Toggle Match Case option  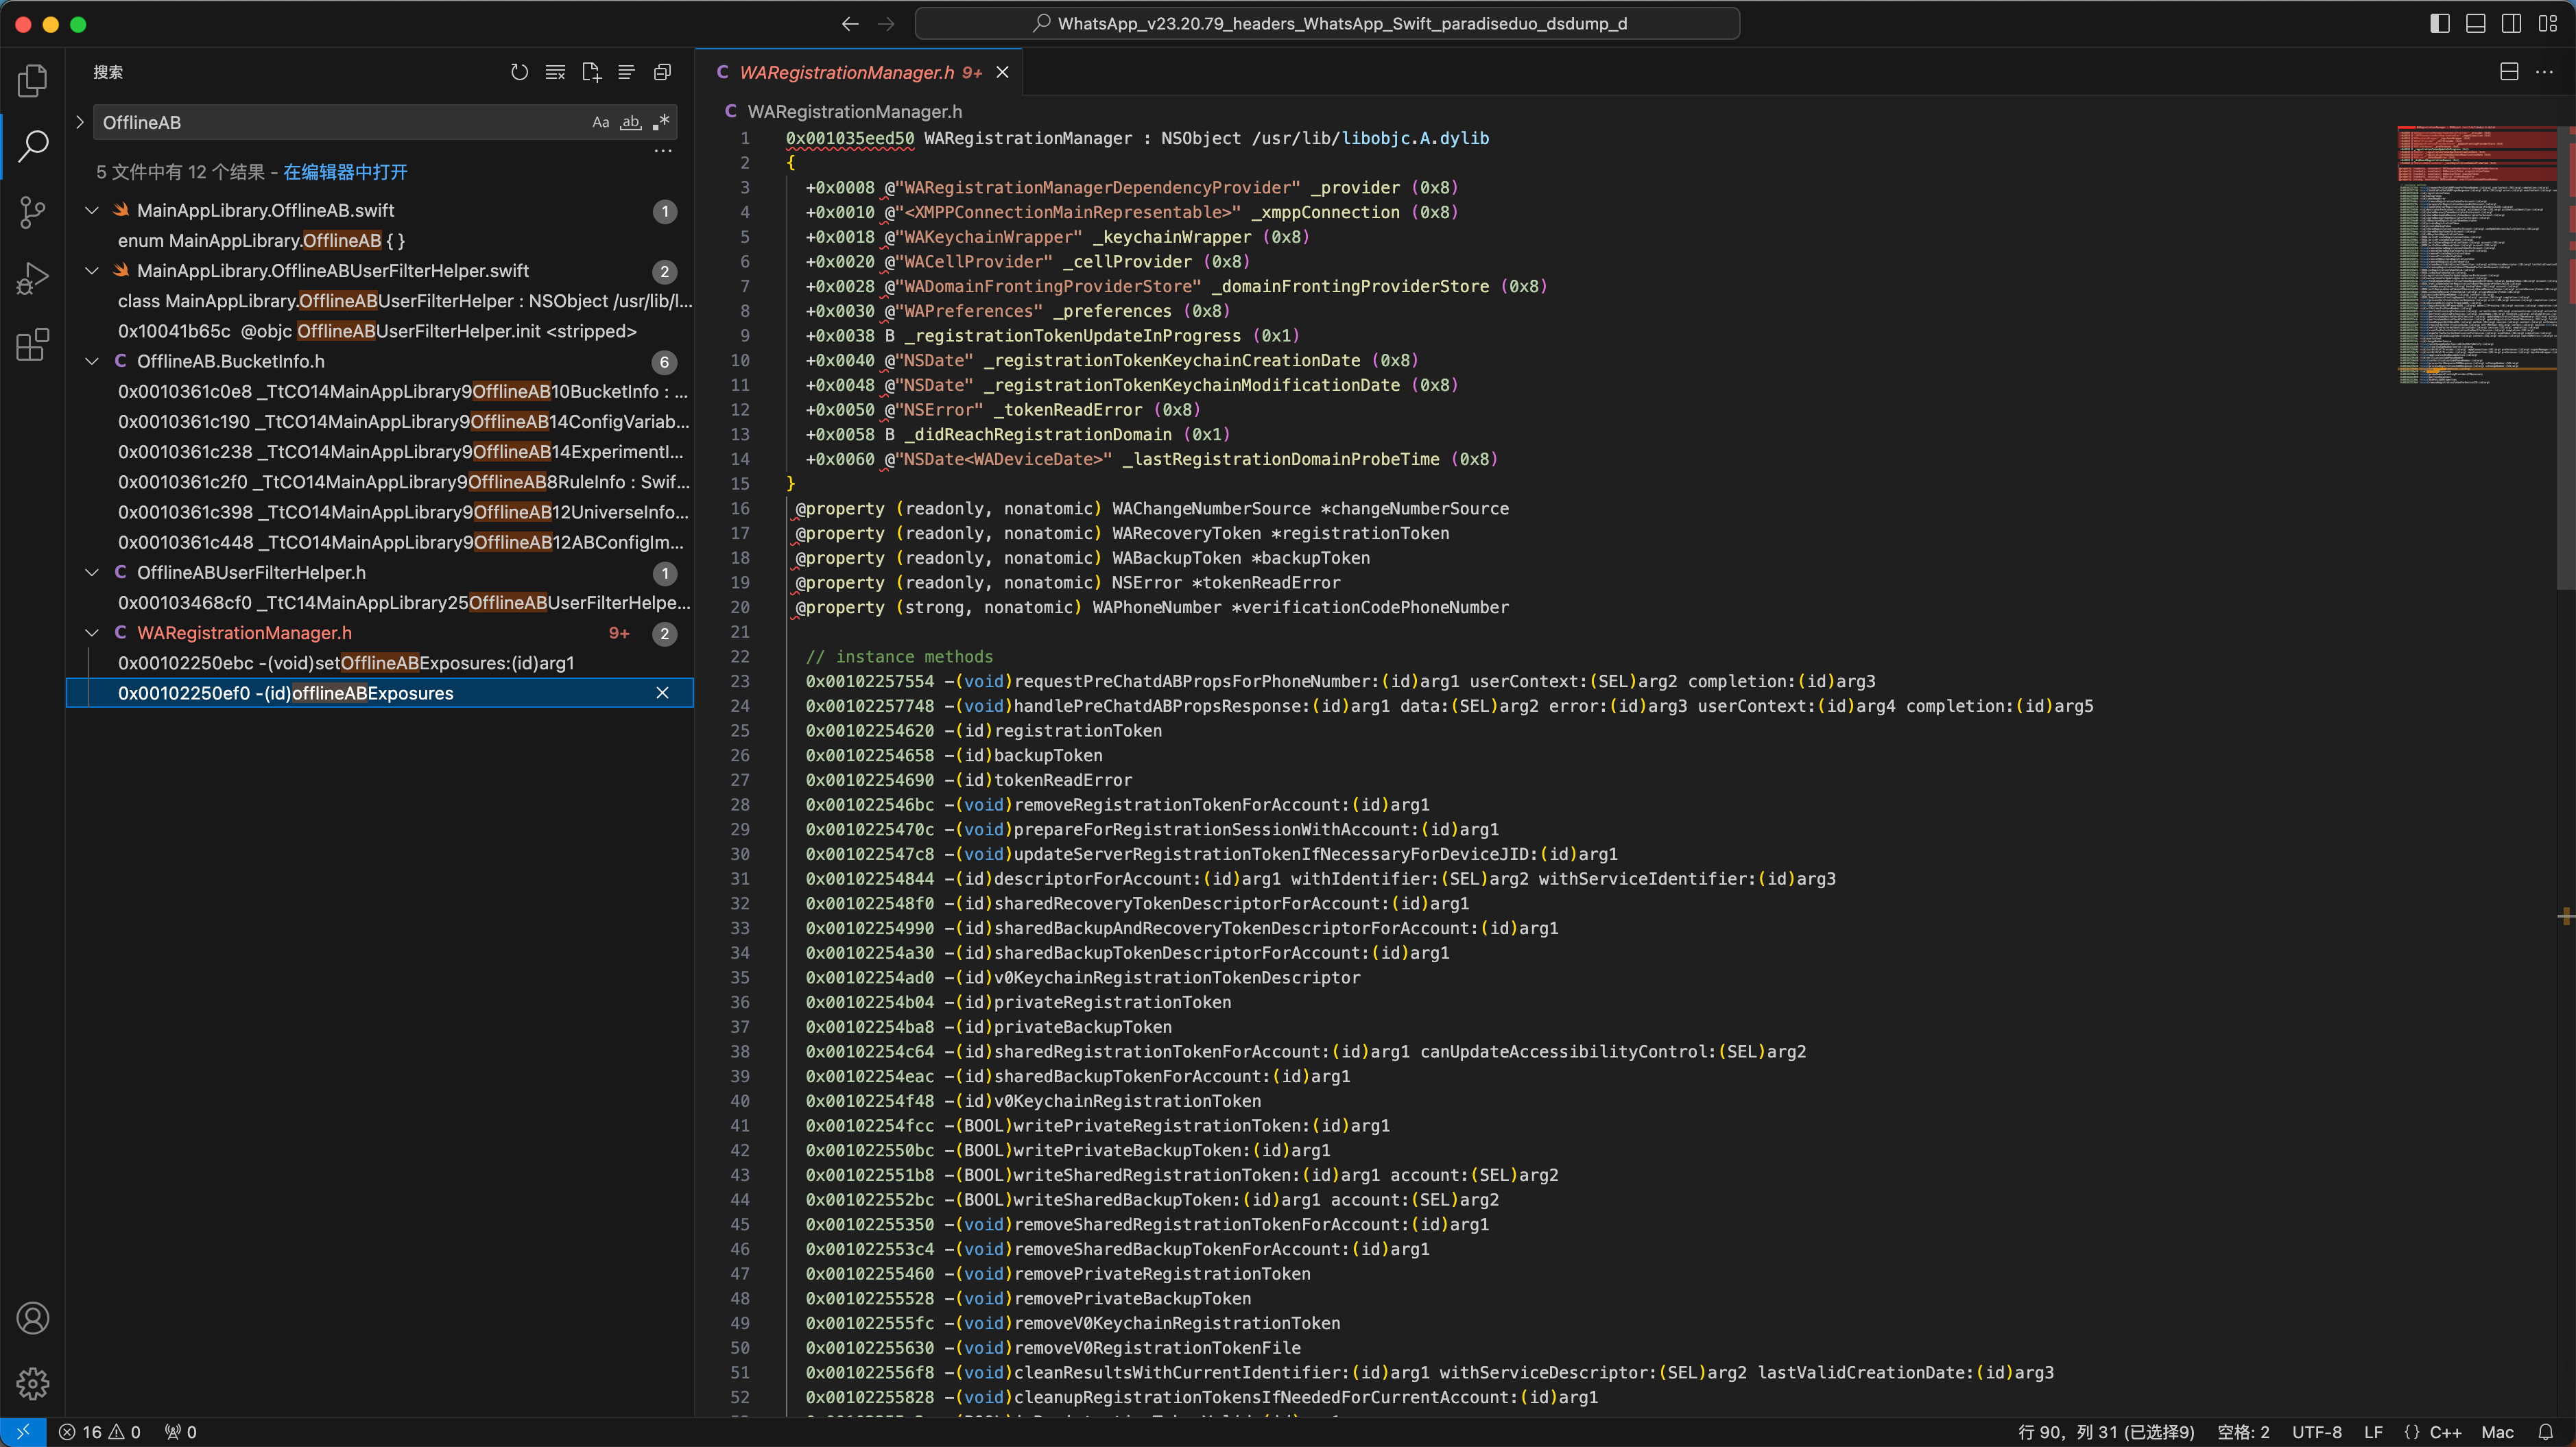pos(600,122)
